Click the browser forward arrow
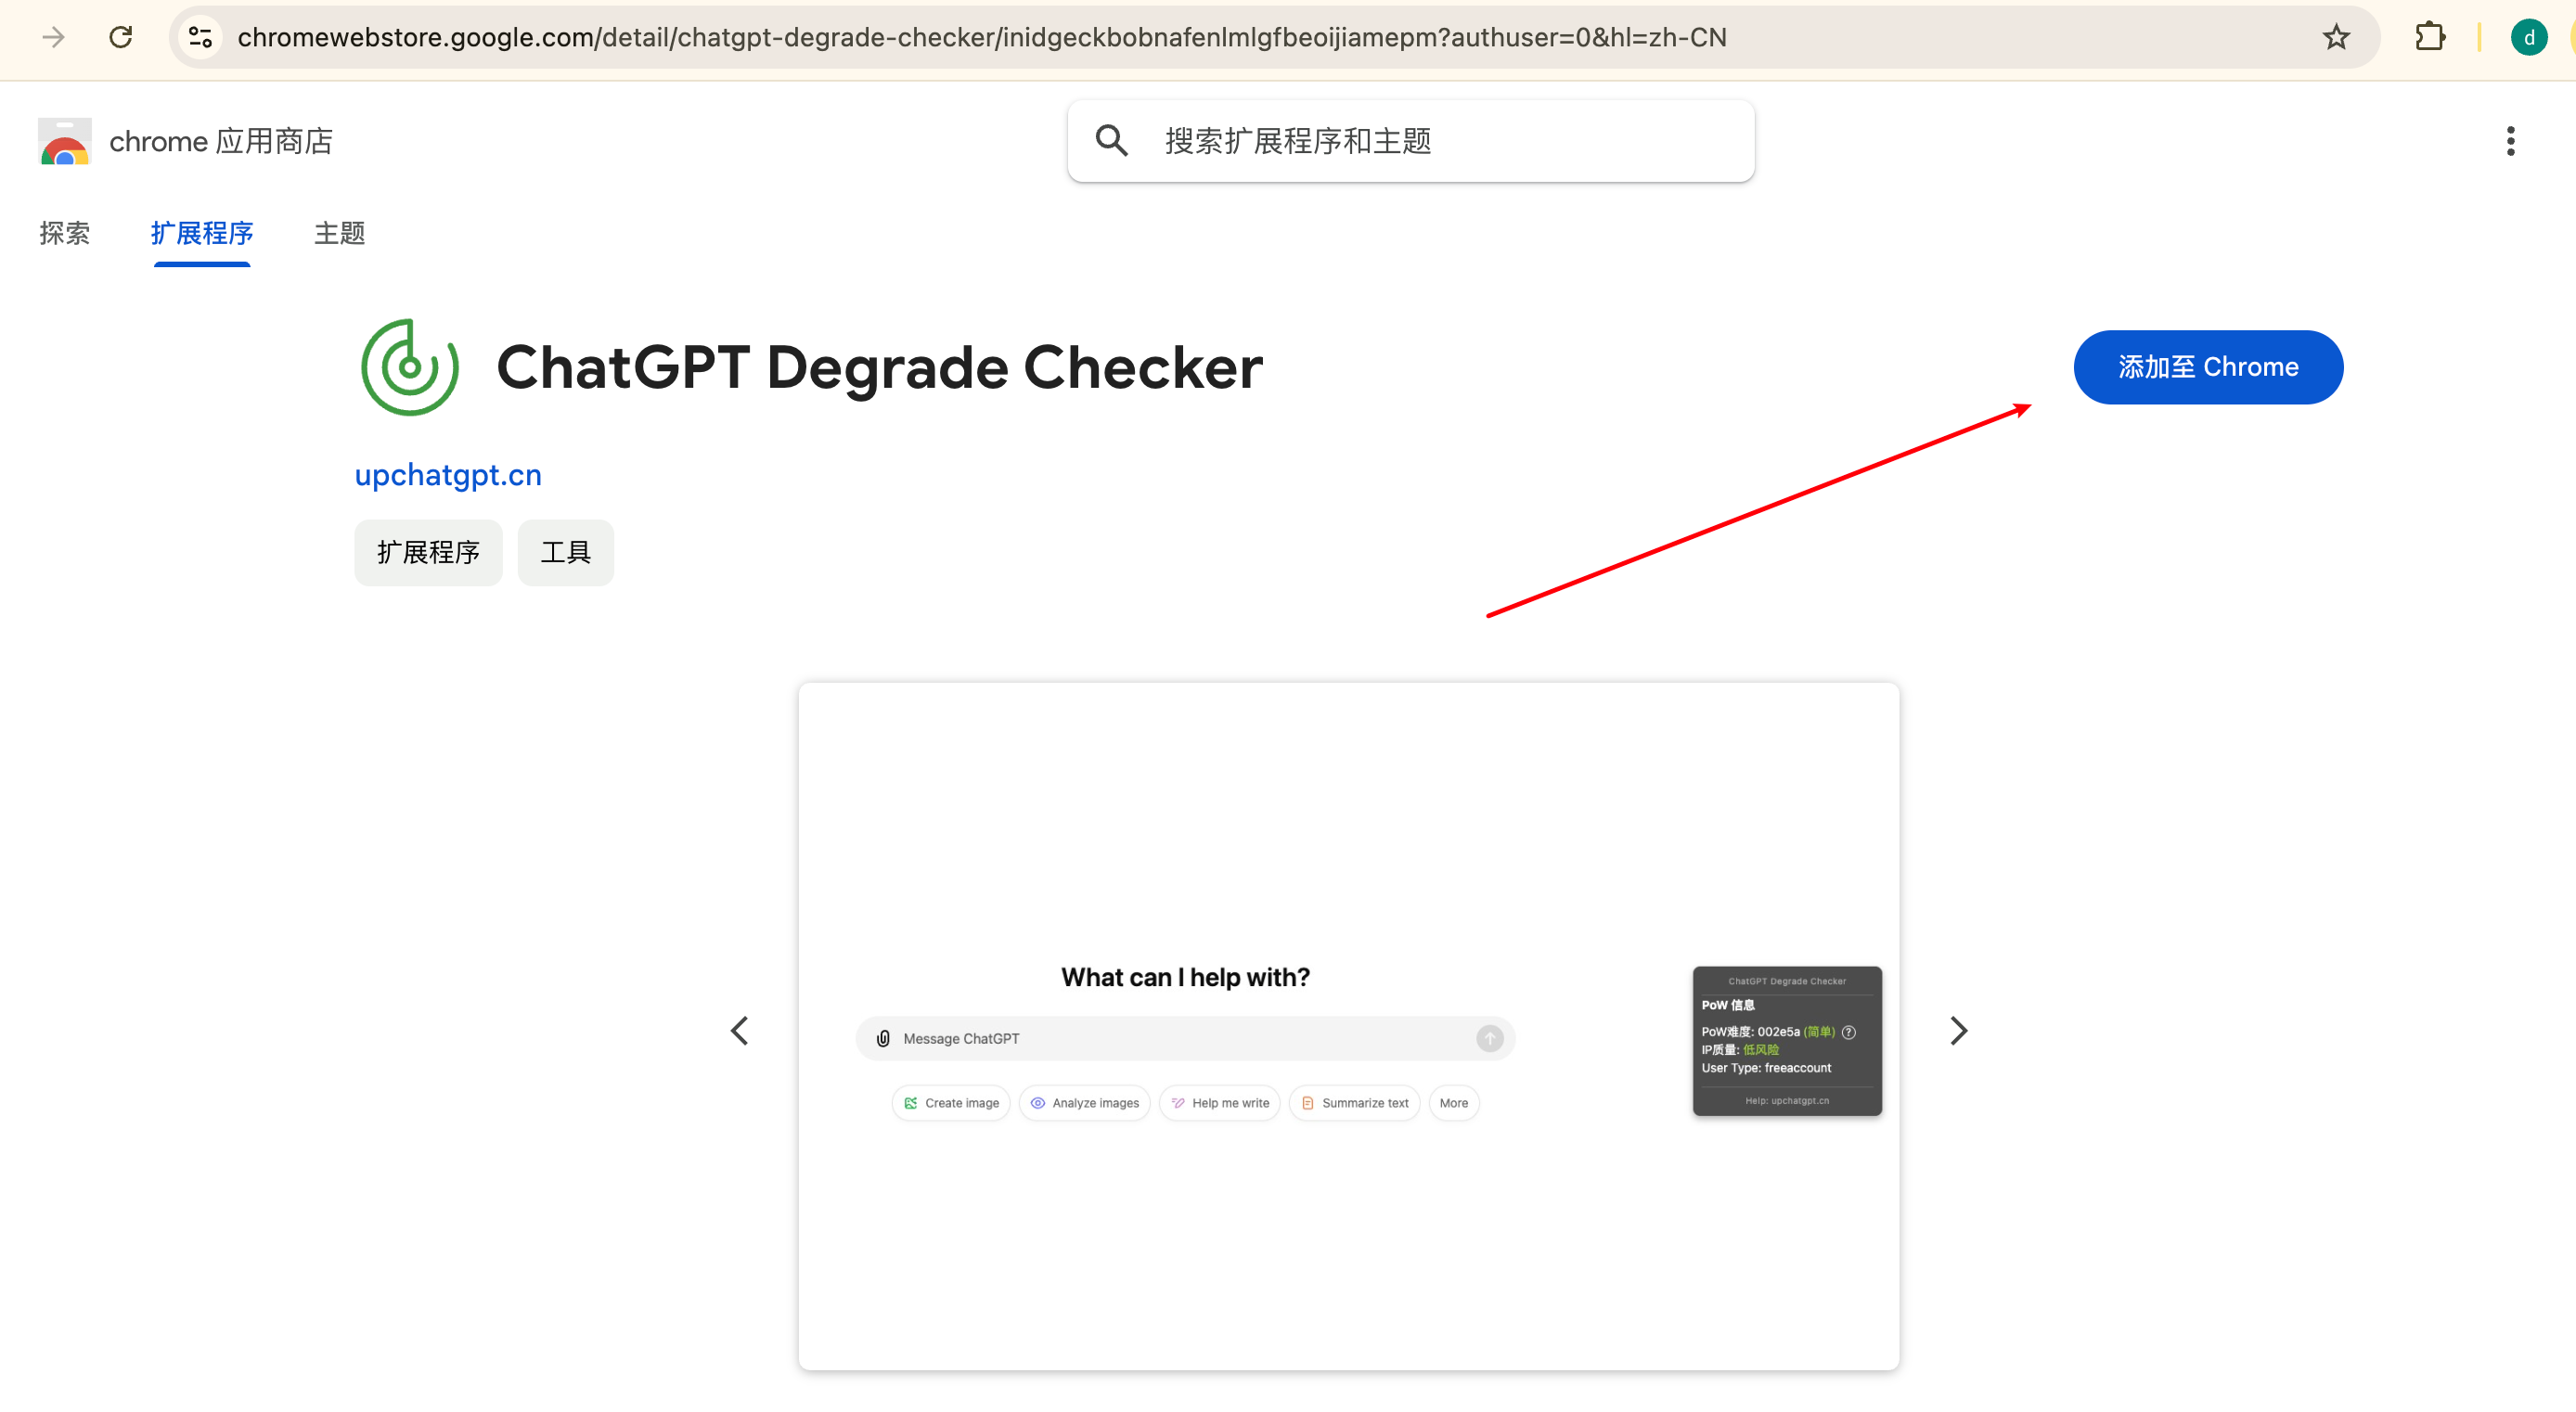 53,37
